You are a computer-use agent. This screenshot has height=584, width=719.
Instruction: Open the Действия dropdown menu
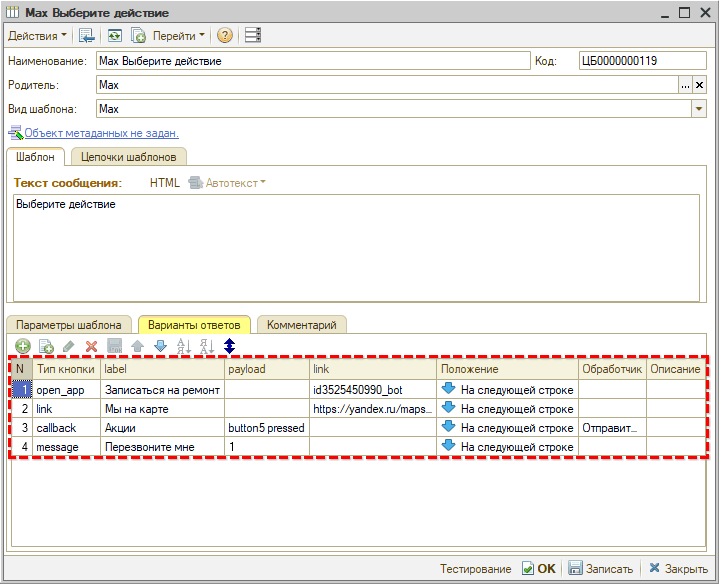[38, 36]
